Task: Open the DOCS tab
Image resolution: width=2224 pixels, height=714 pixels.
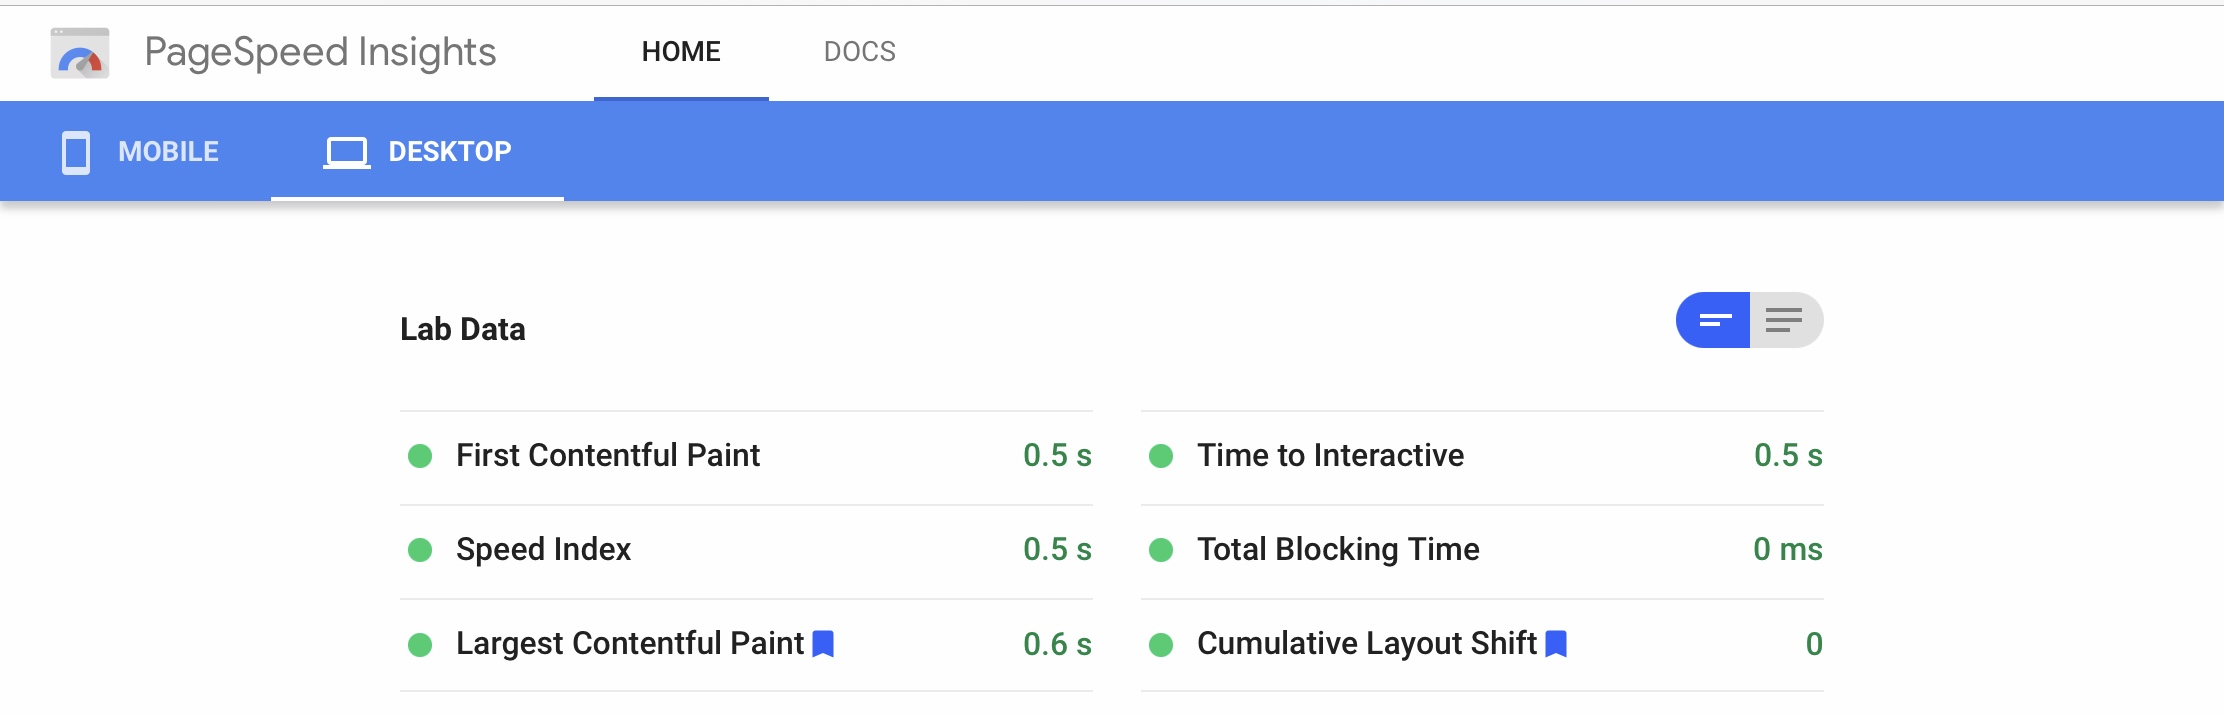Action: point(860,52)
